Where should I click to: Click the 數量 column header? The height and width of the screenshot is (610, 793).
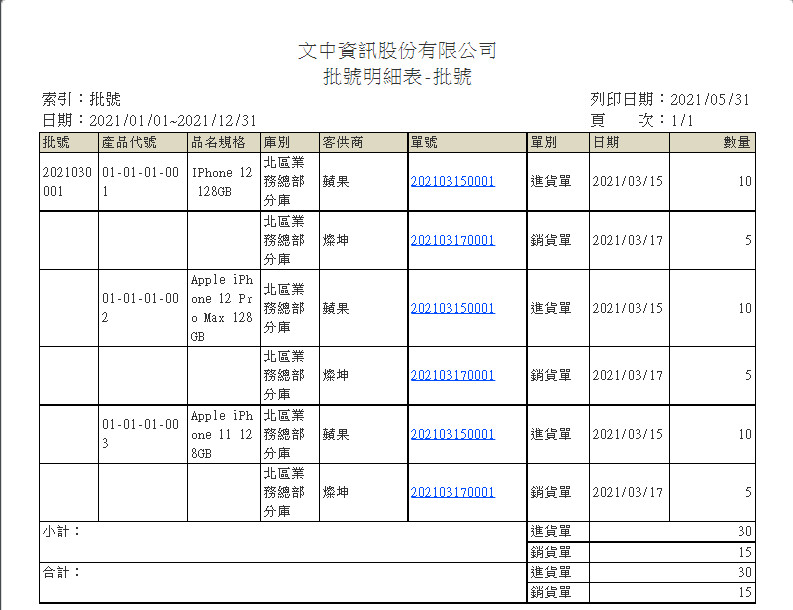point(736,142)
